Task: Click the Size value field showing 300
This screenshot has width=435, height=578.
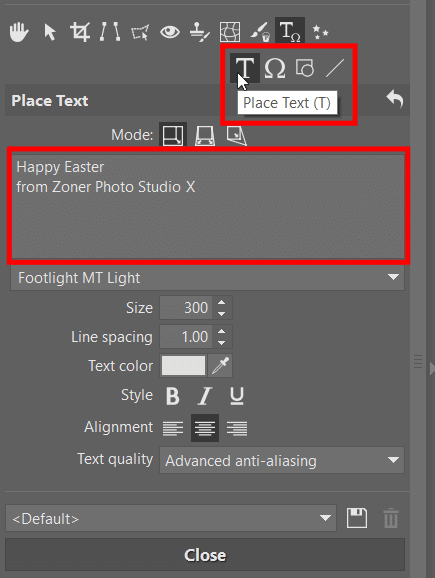Action: [186, 307]
